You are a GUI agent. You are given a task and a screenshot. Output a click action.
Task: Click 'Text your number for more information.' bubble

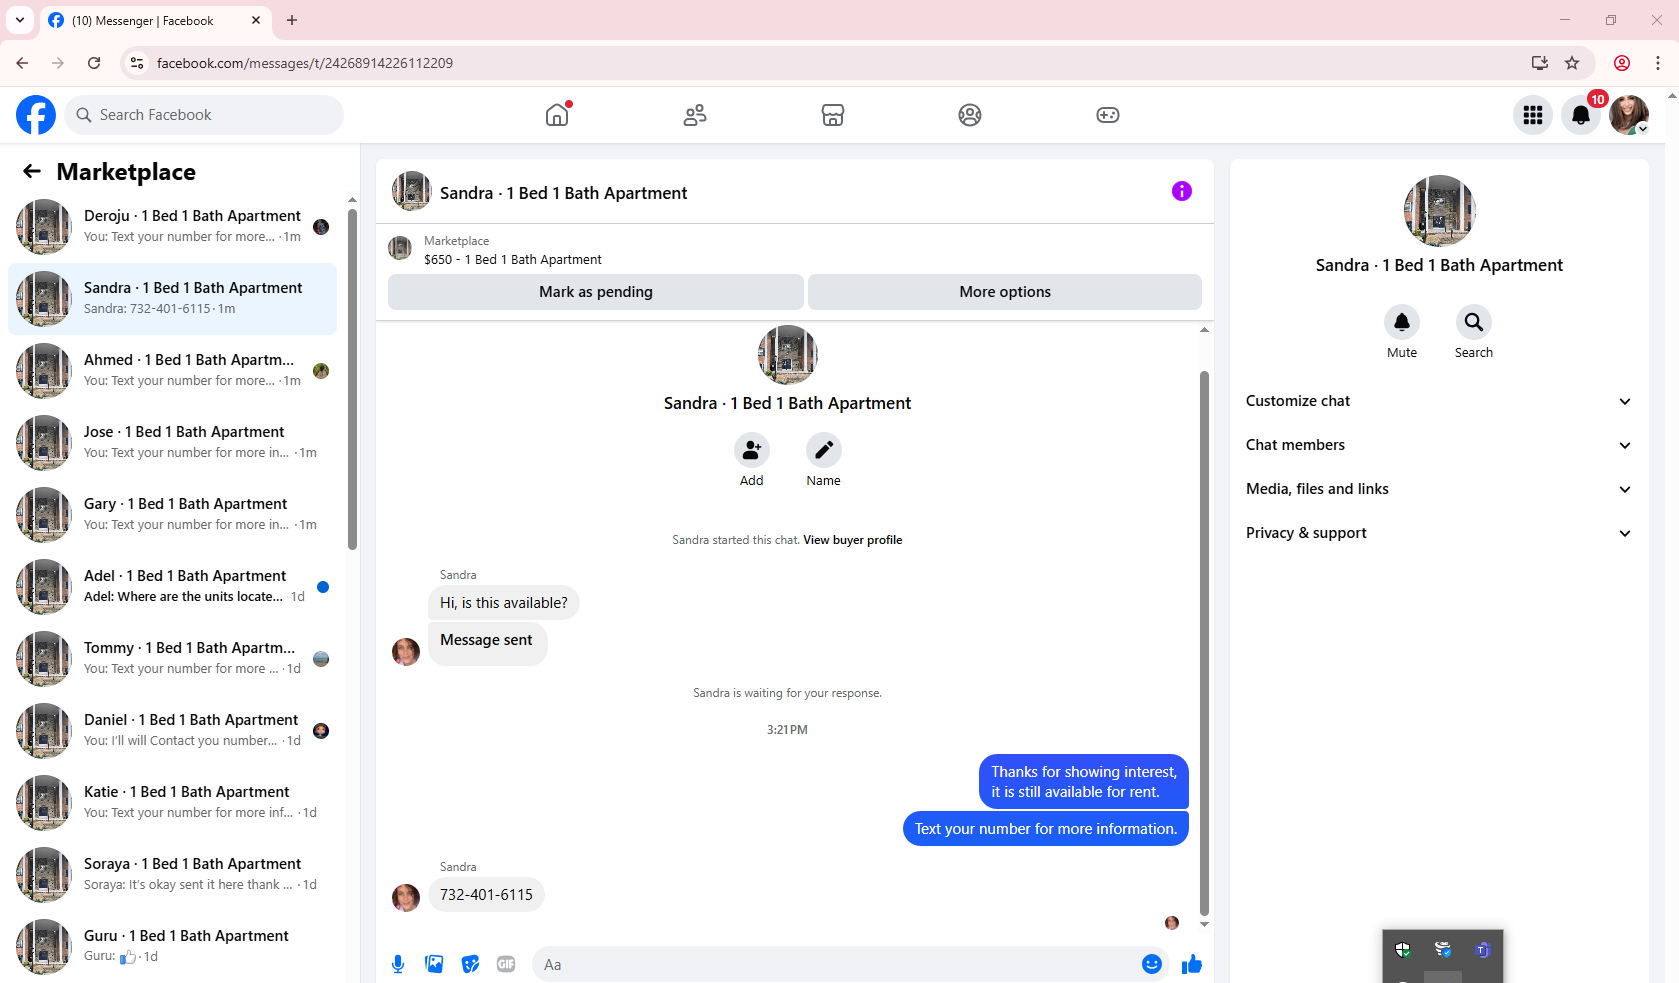pos(1046,829)
